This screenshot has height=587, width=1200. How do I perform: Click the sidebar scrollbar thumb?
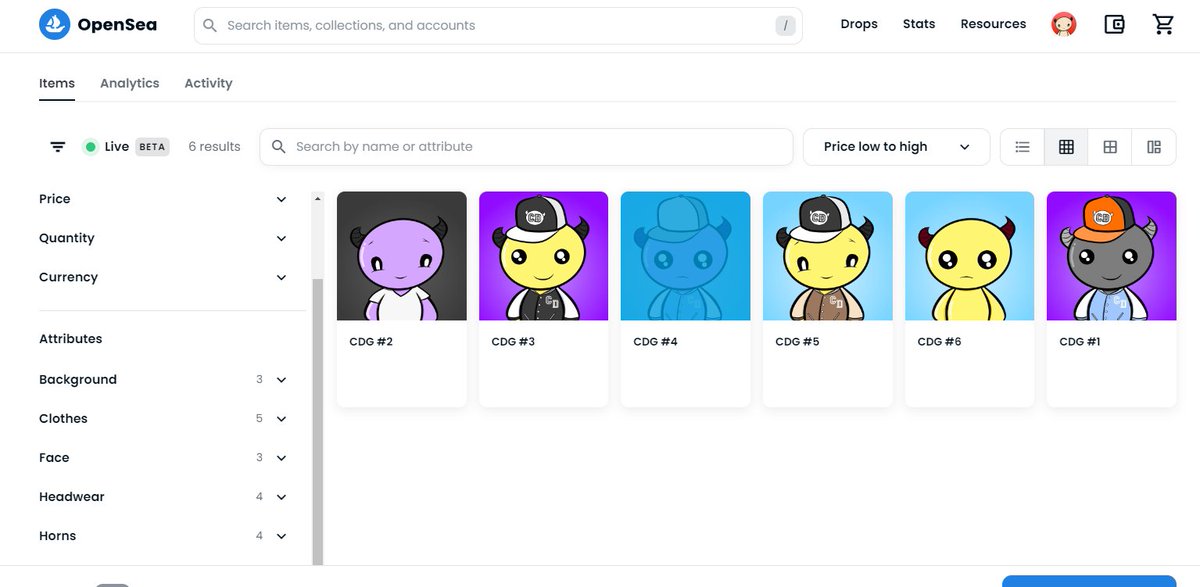(x=318, y=422)
